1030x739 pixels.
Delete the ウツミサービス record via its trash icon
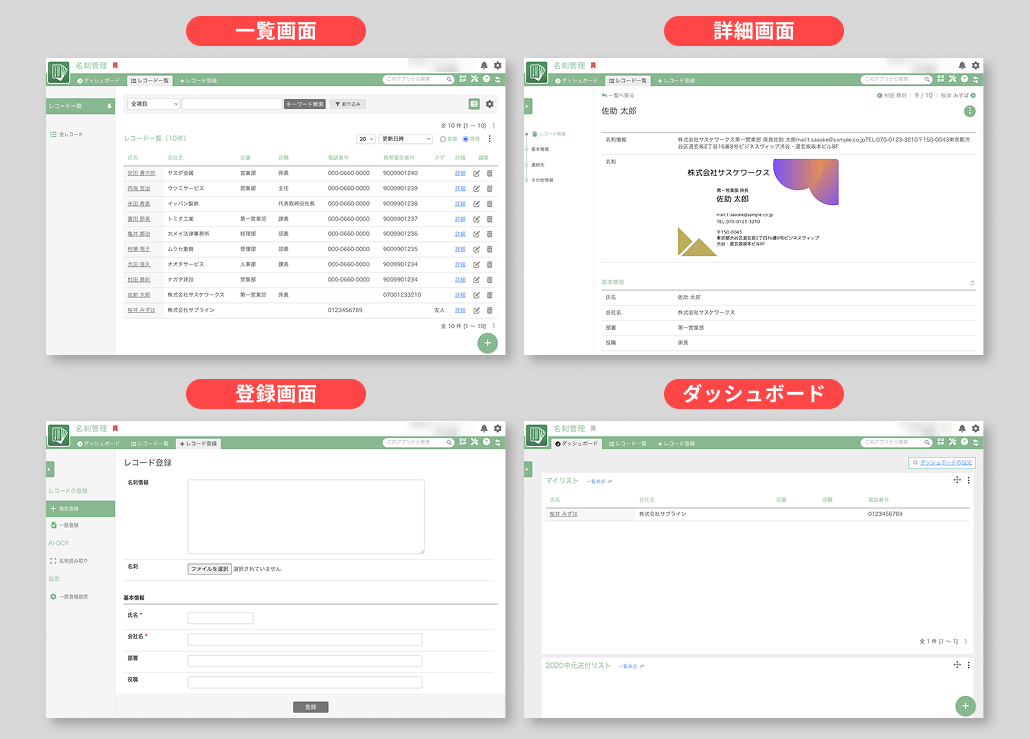[x=489, y=189]
